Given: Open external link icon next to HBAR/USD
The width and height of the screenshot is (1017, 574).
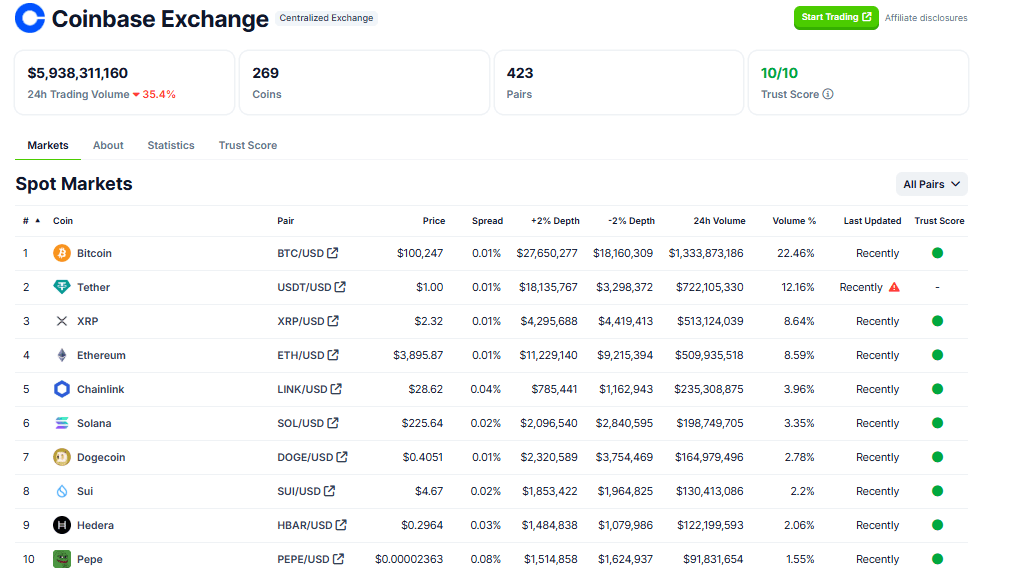Looking at the screenshot, I should [341, 525].
